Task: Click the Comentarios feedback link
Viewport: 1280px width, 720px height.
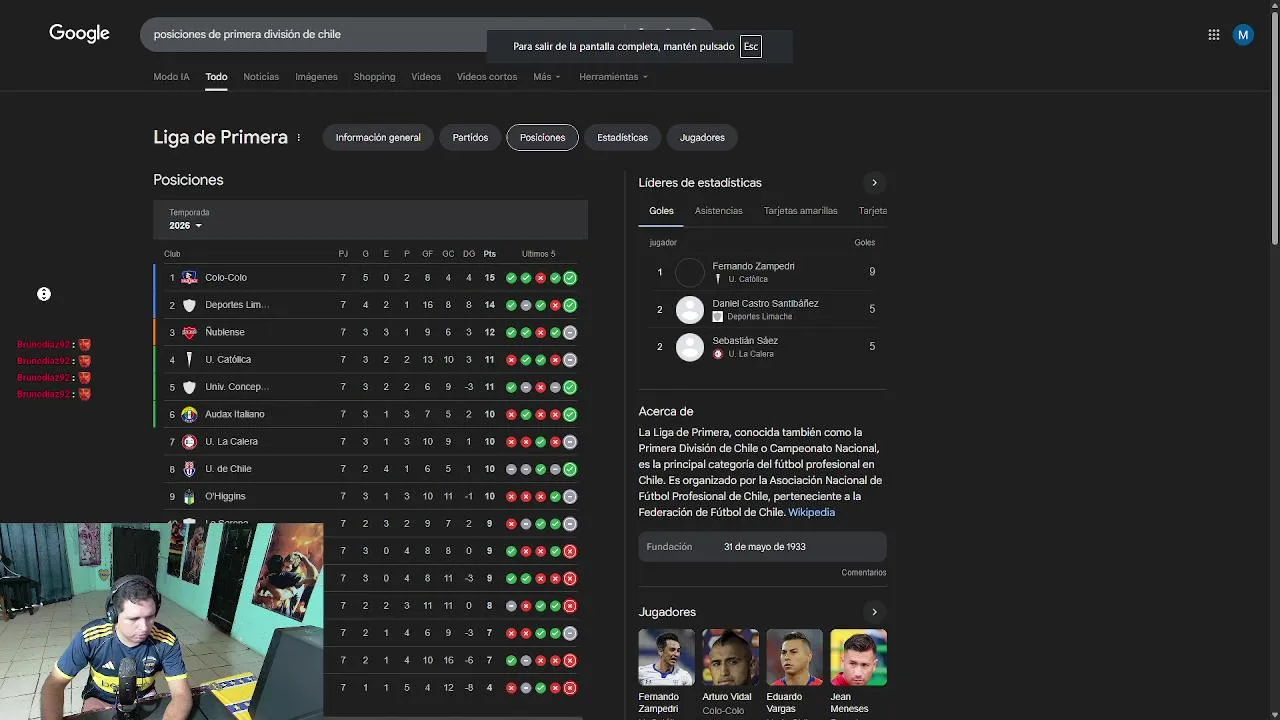Action: click(864, 573)
